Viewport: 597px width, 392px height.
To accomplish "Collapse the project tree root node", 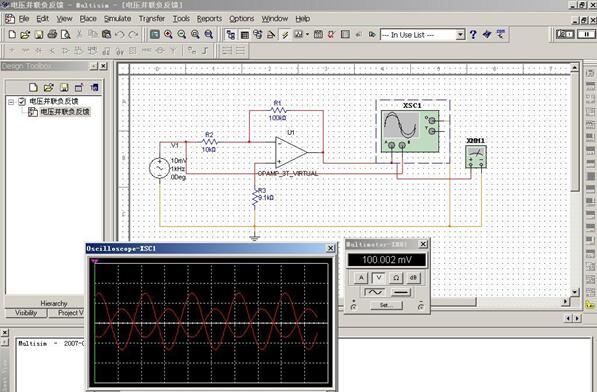I will click(x=11, y=102).
